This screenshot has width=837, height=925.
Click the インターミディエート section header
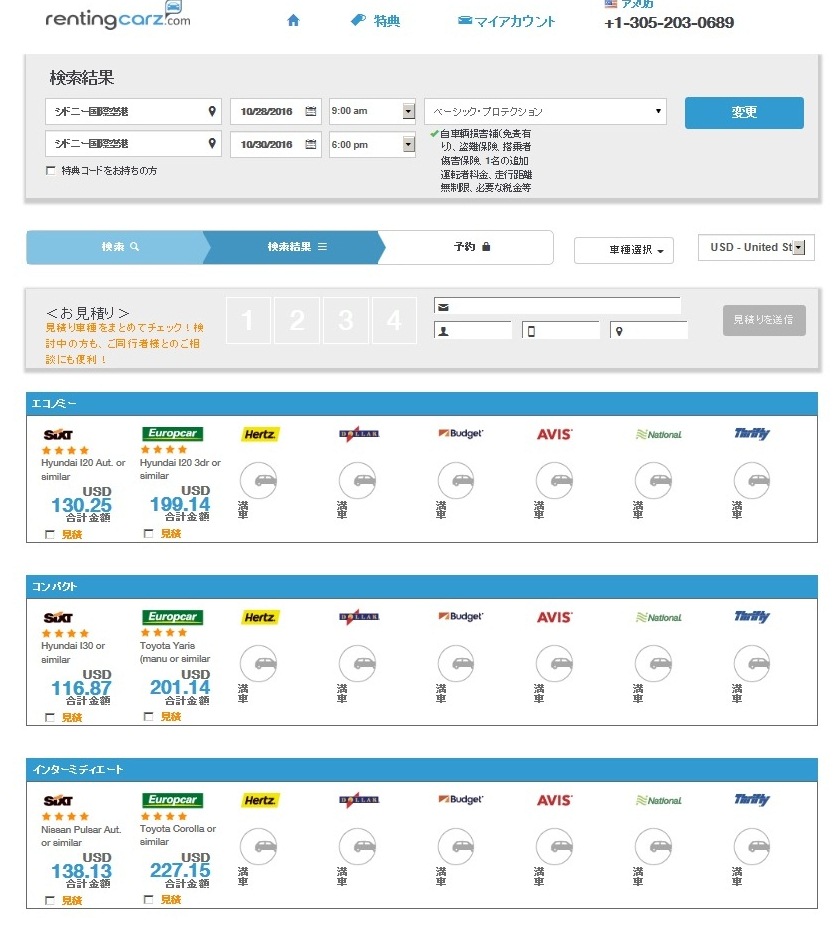422,770
